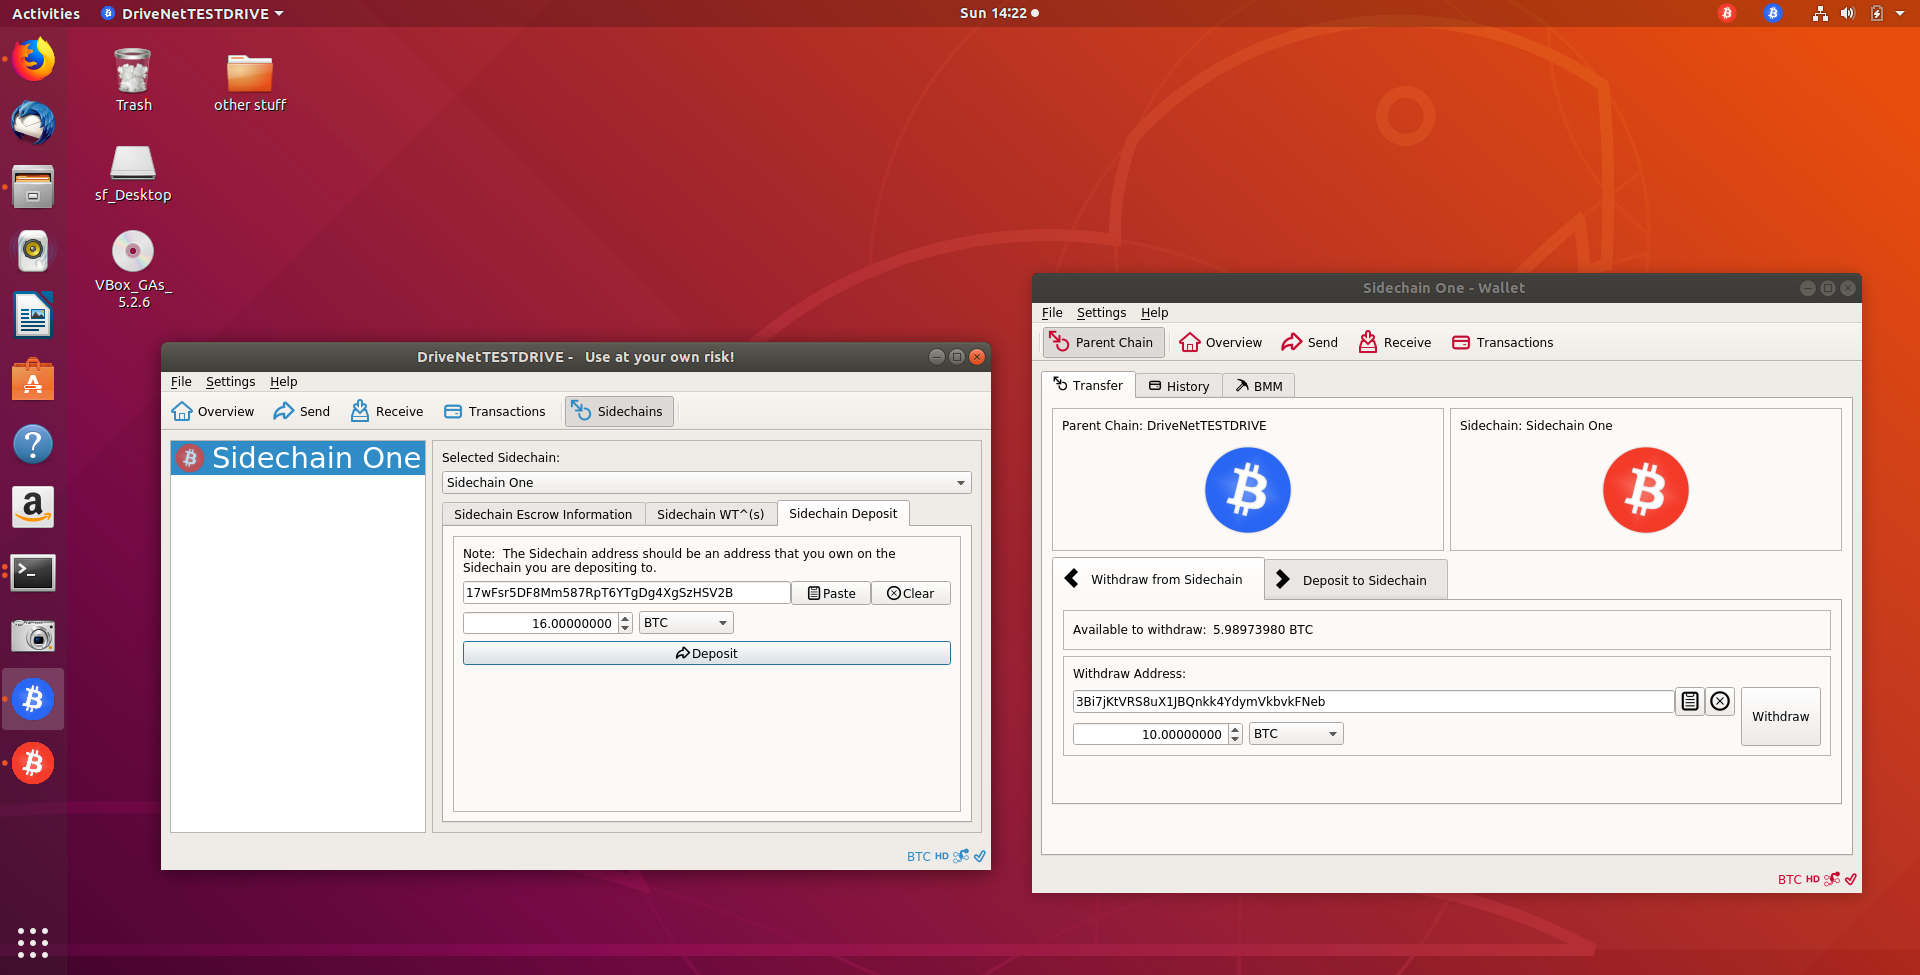Switch to Sidechain WT^(s) tab
The height and width of the screenshot is (975, 1920).
[x=710, y=514]
